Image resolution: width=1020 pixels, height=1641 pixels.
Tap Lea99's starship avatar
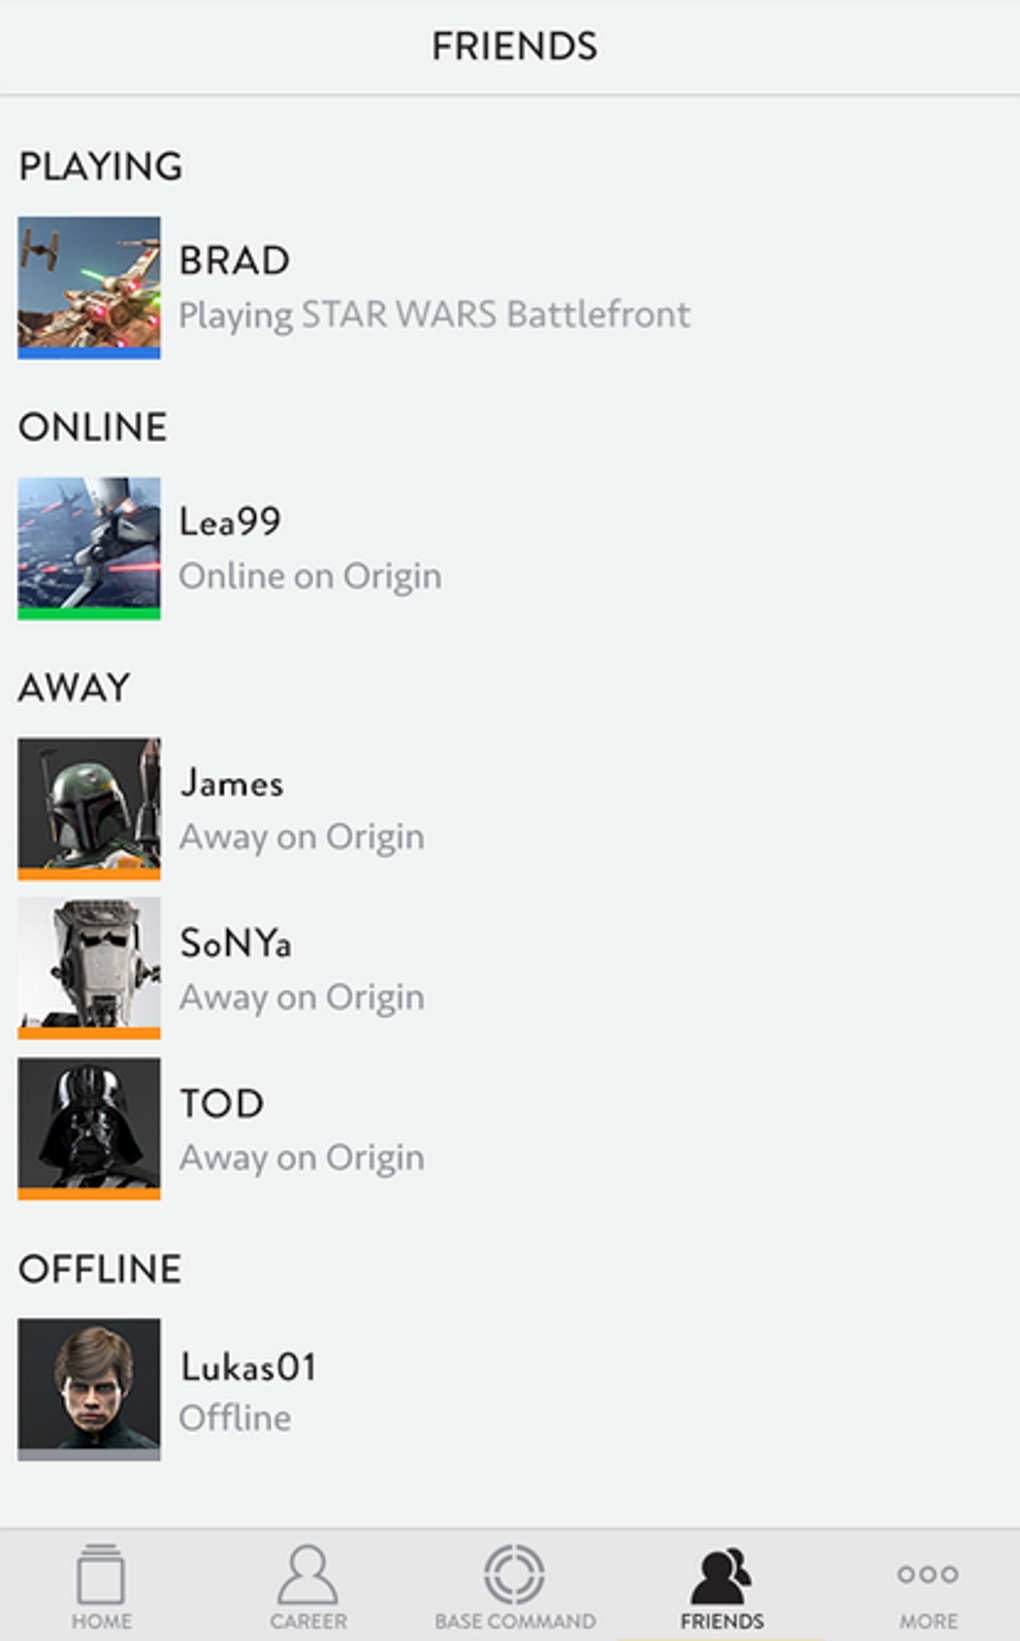[x=89, y=548]
